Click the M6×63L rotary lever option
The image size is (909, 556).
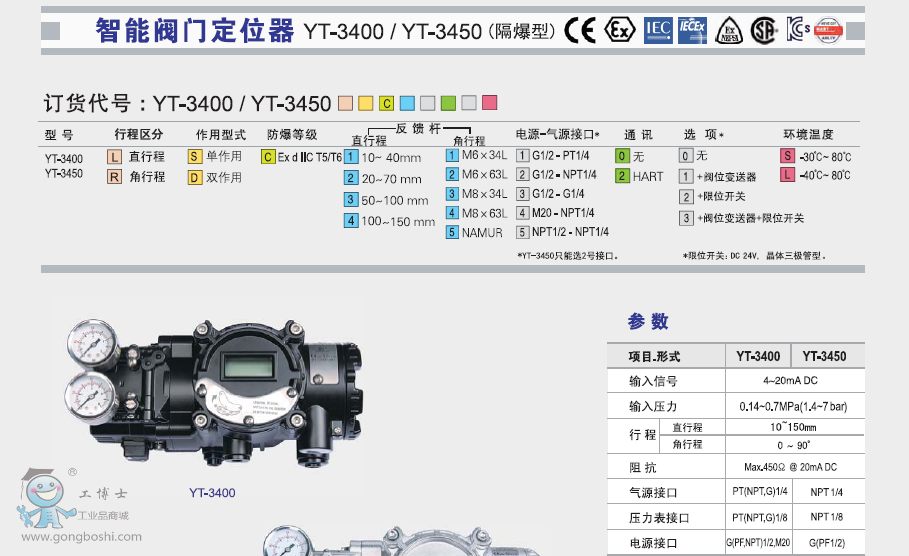pos(477,175)
